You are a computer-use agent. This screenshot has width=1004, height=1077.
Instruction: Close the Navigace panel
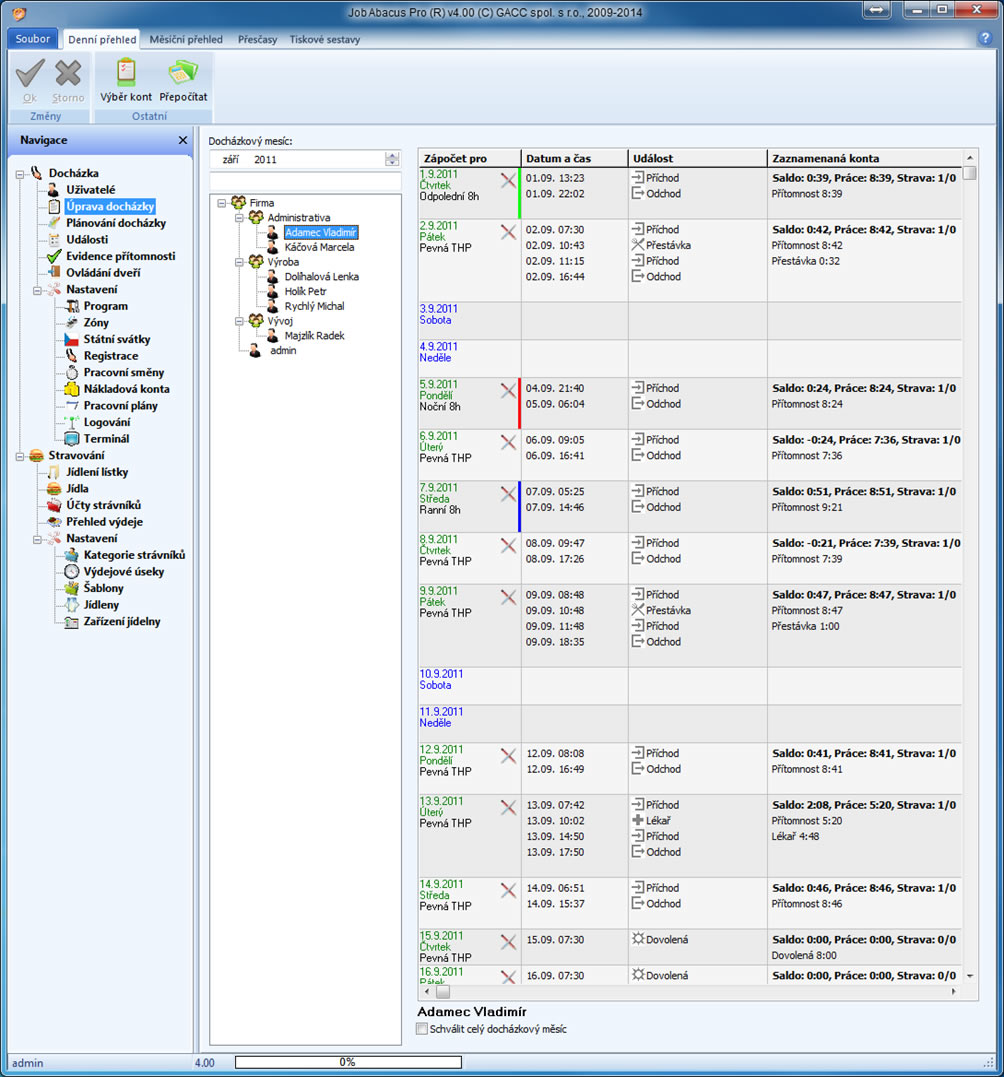183,140
